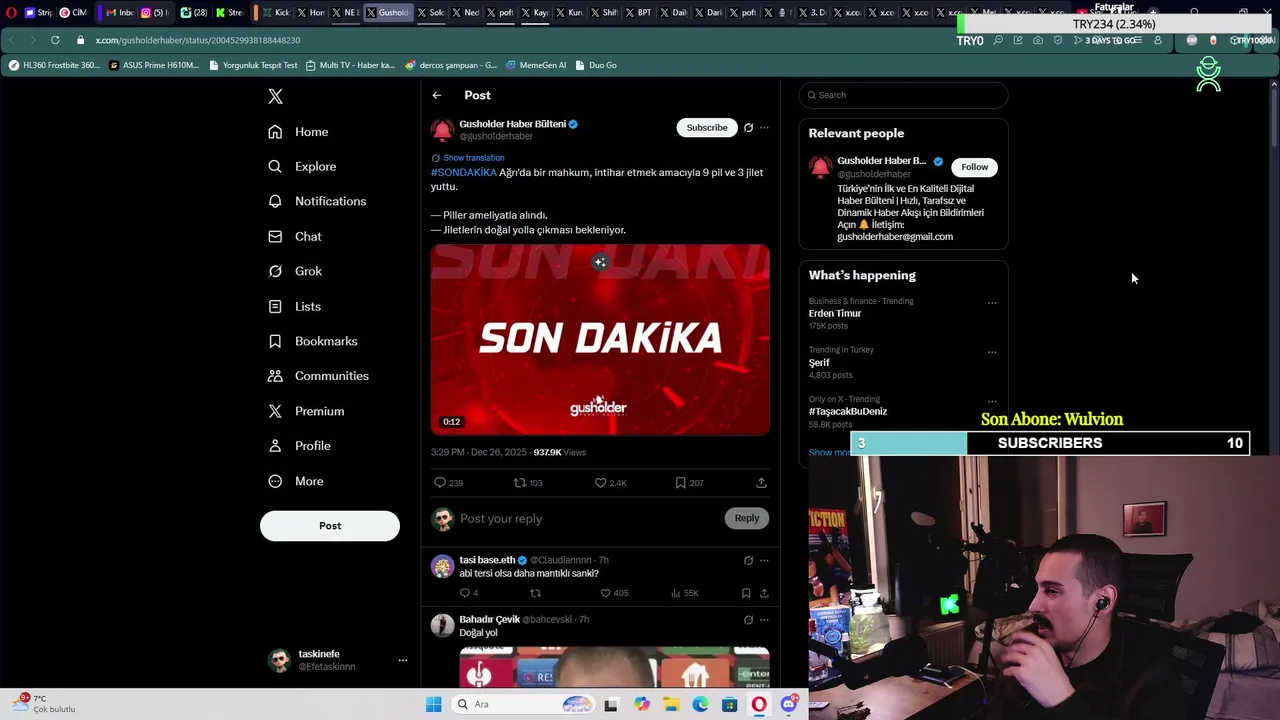Play the Son Dakika video
This screenshot has width=1280, height=720.
pyautogui.click(x=600, y=339)
